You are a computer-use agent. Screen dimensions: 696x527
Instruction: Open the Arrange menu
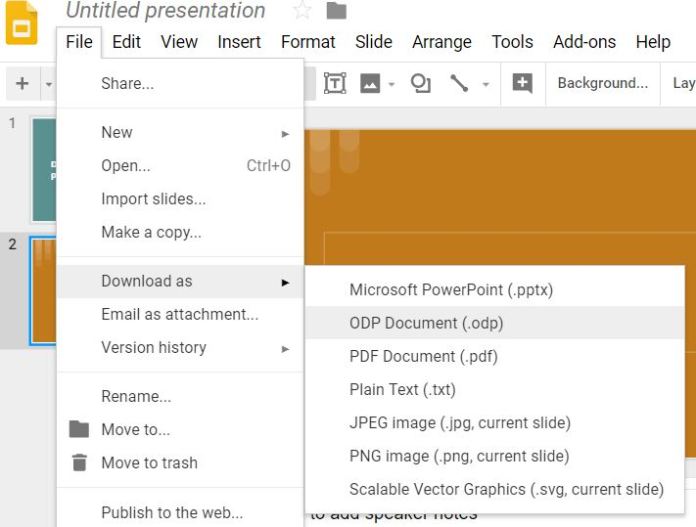[x=442, y=42]
